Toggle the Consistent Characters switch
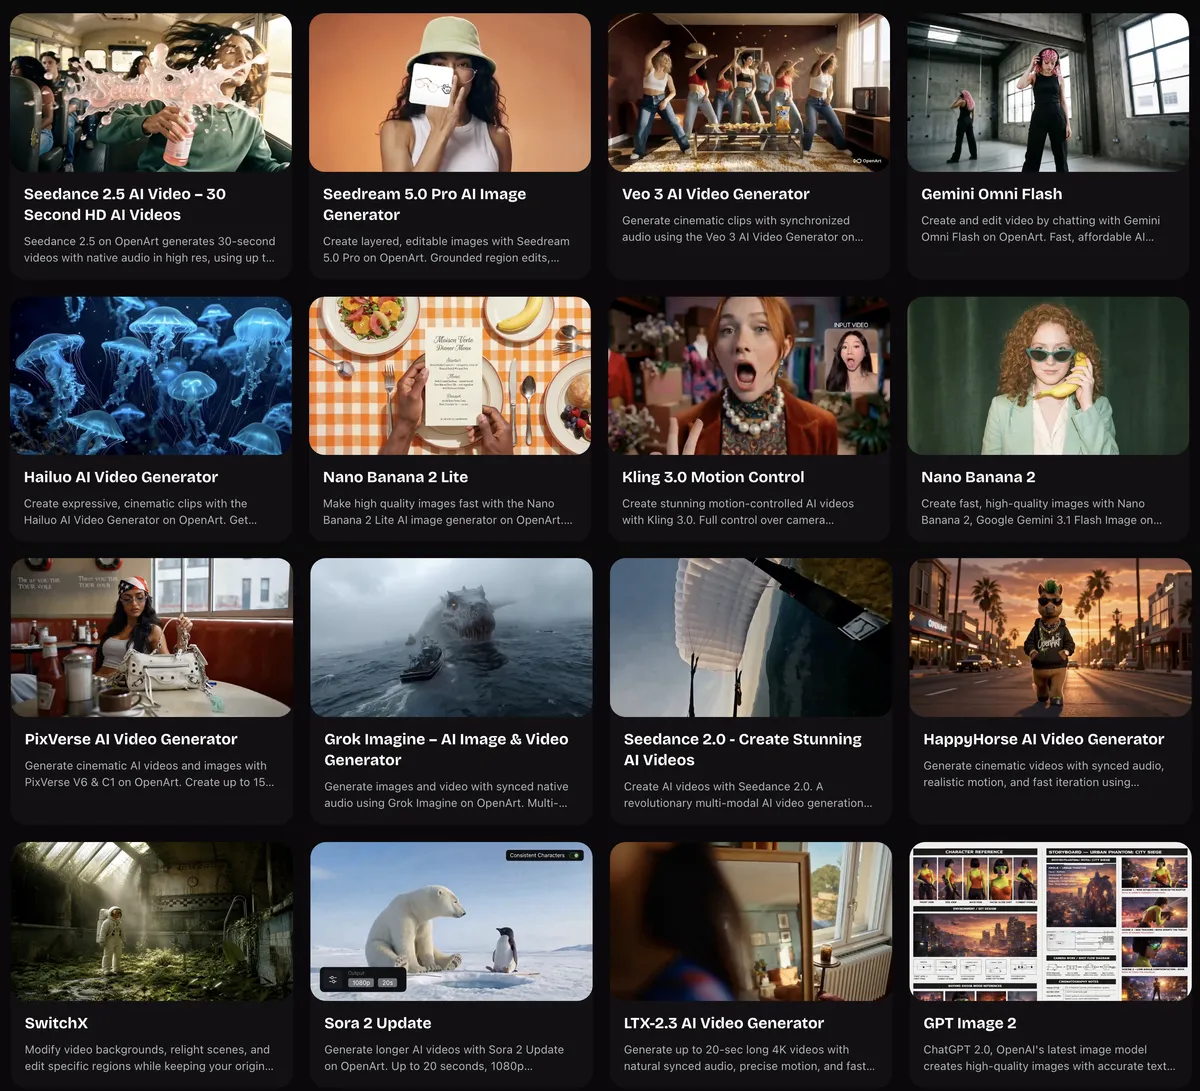The image size is (1200, 1091). [575, 855]
